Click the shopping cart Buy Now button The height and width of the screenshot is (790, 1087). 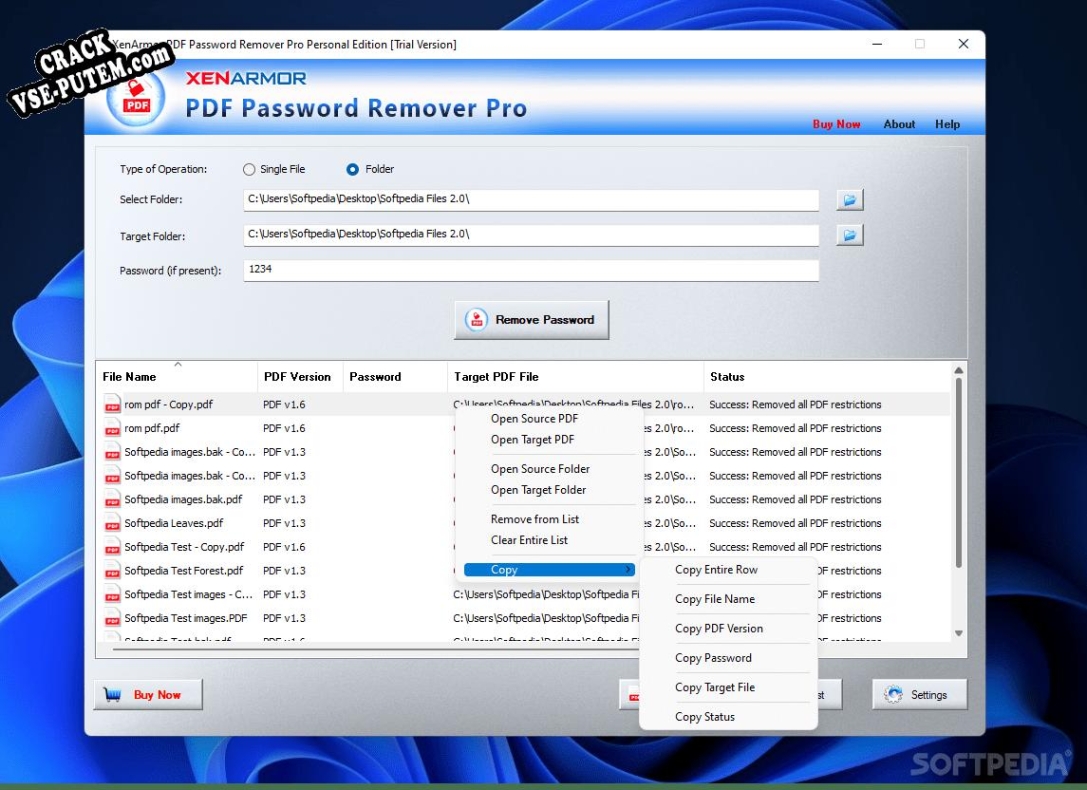coord(148,695)
